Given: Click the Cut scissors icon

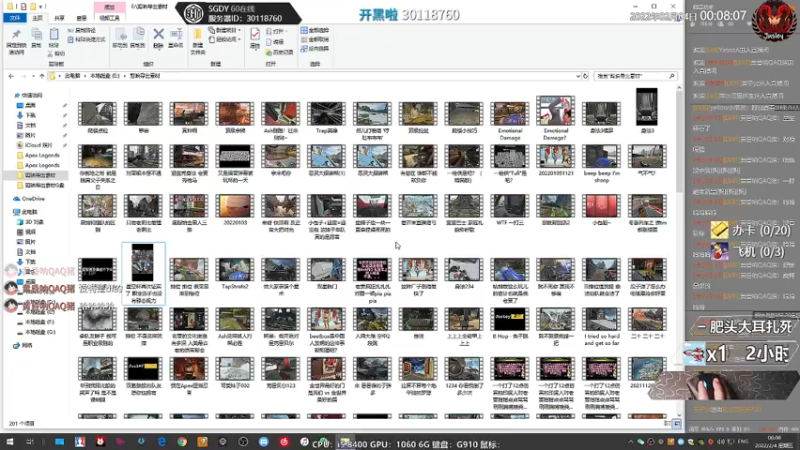Looking at the screenshot, I should tap(56, 53).
